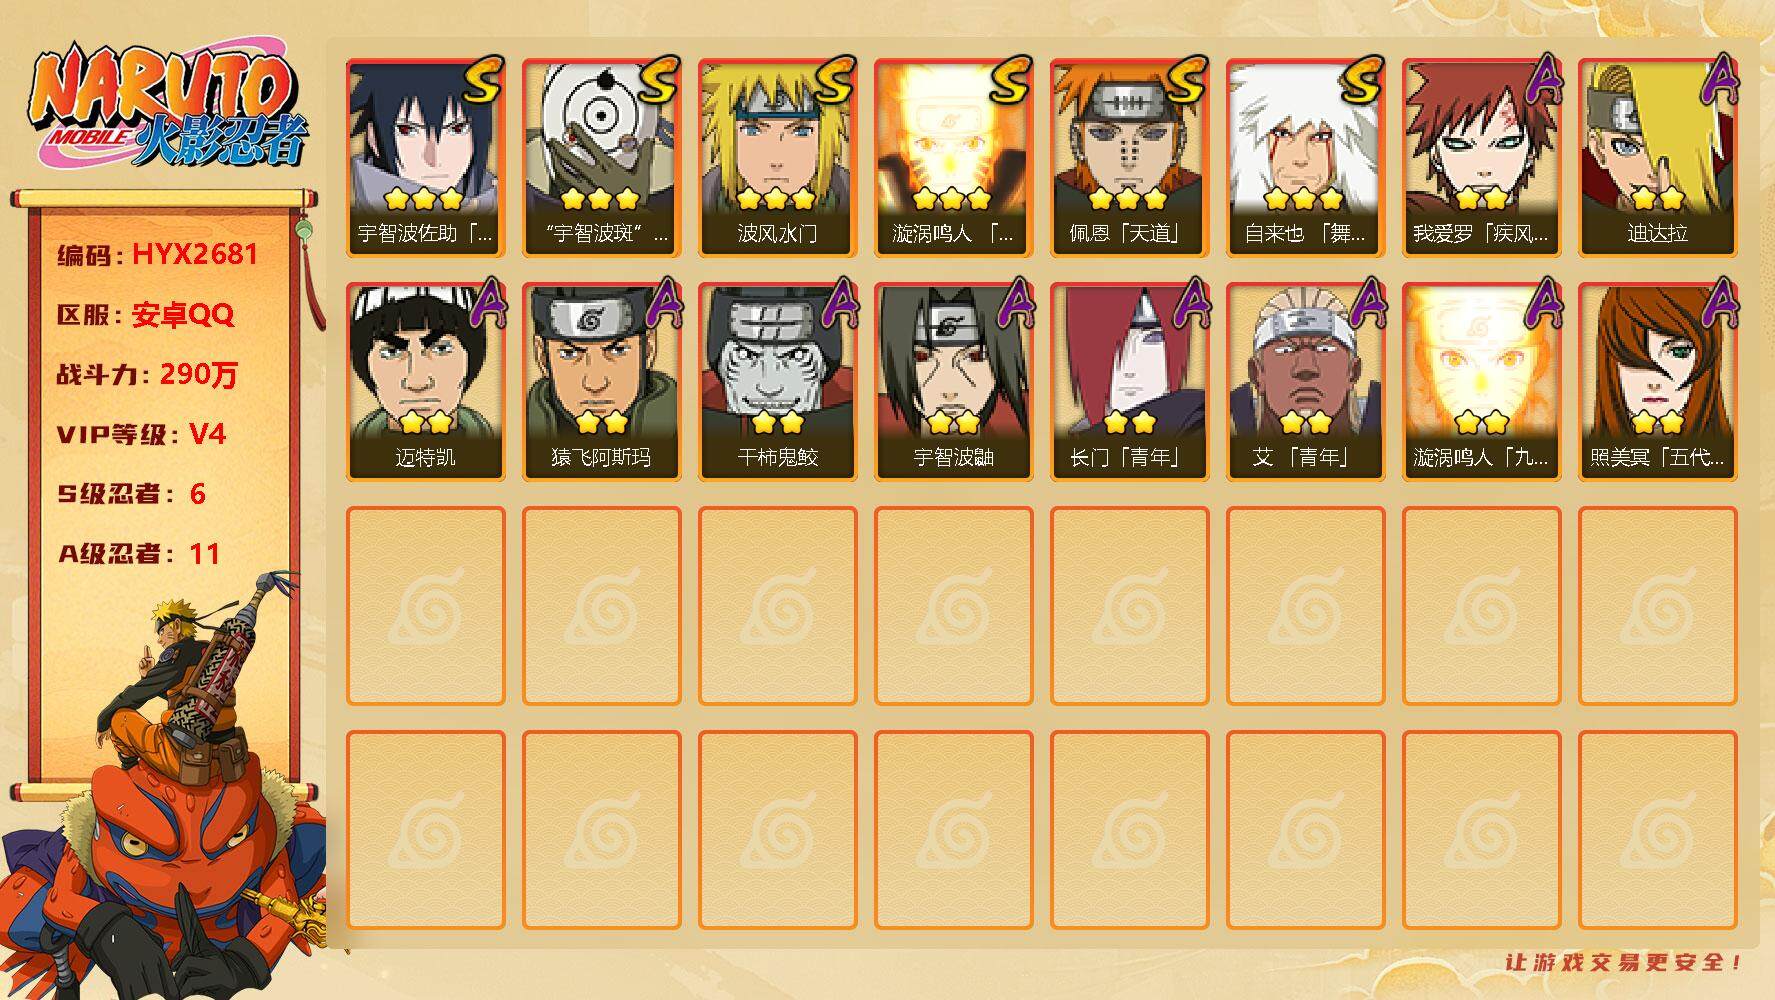
Task: Select the 长门「青年」 ninja card
Action: point(1129,382)
